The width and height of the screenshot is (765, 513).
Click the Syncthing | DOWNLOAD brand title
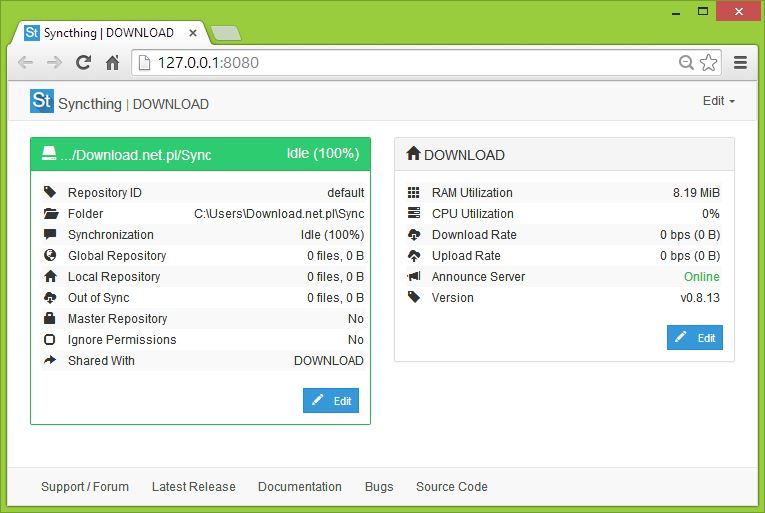(x=133, y=104)
